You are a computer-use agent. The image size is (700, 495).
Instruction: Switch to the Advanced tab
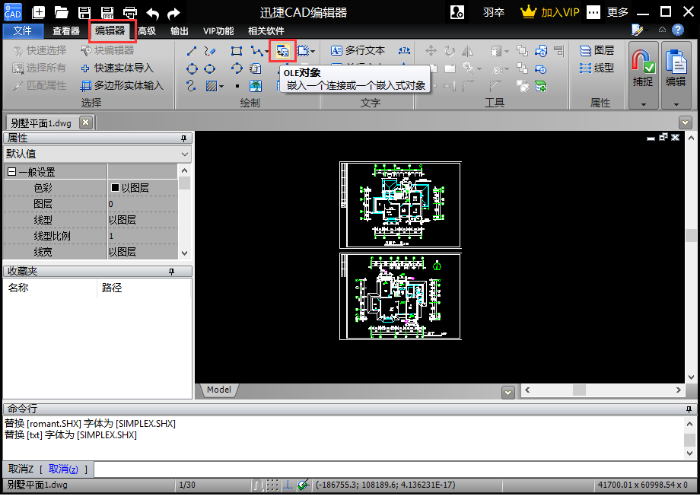(x=147, y=30)
